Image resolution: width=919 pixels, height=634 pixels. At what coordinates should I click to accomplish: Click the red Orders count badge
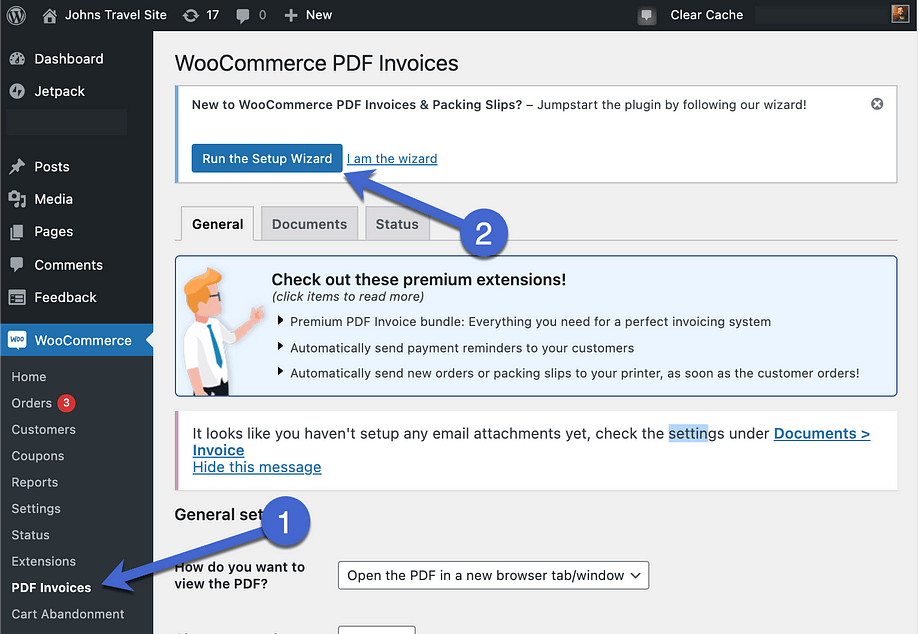(x=66, y=403)
